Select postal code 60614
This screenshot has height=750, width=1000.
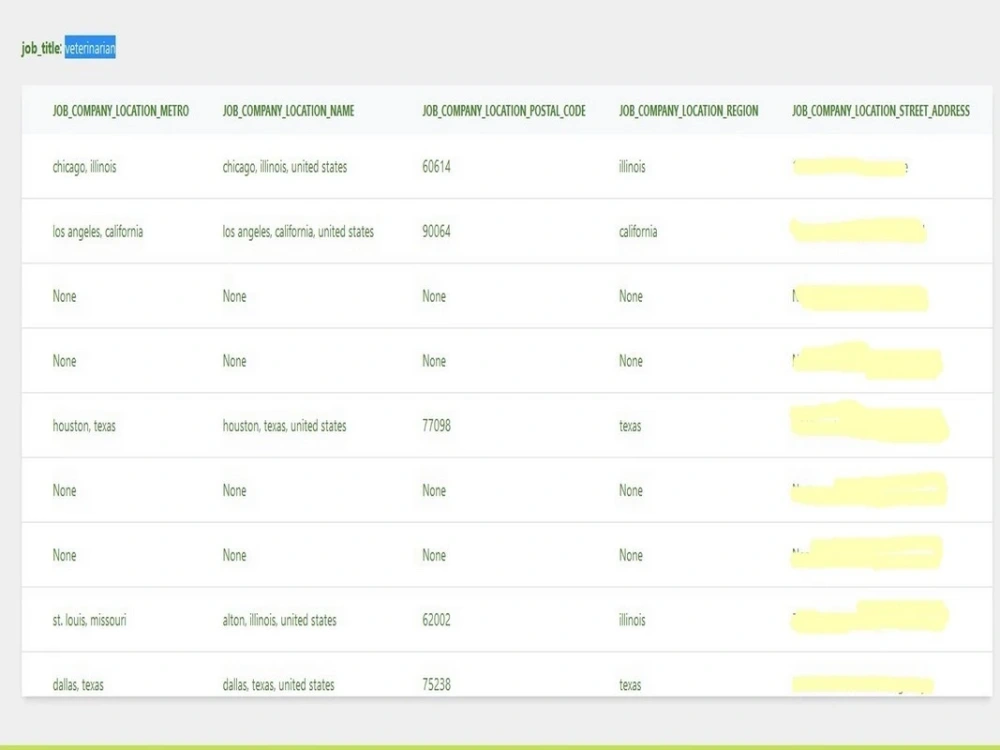tap(436, 166)
